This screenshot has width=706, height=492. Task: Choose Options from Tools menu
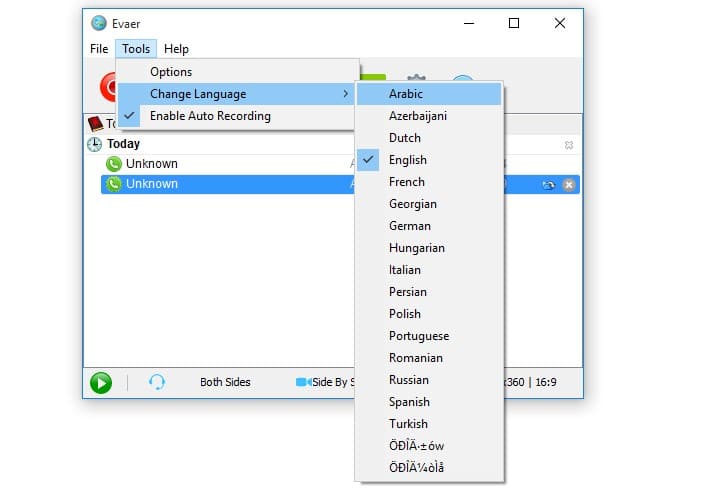[x=171, y=72]
